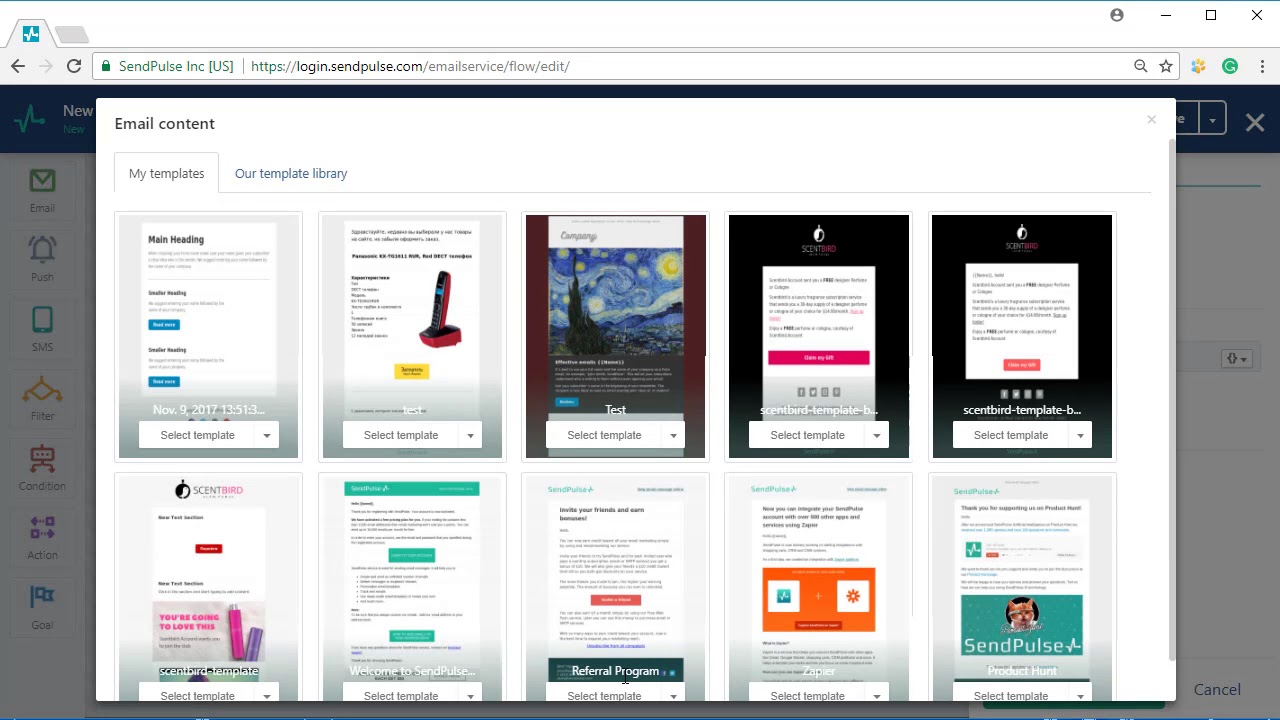The height and width of the screenshot is (720, 1280).
Task: Click the dialog vertical scrollbar
Action: [x=1172, y=400]
